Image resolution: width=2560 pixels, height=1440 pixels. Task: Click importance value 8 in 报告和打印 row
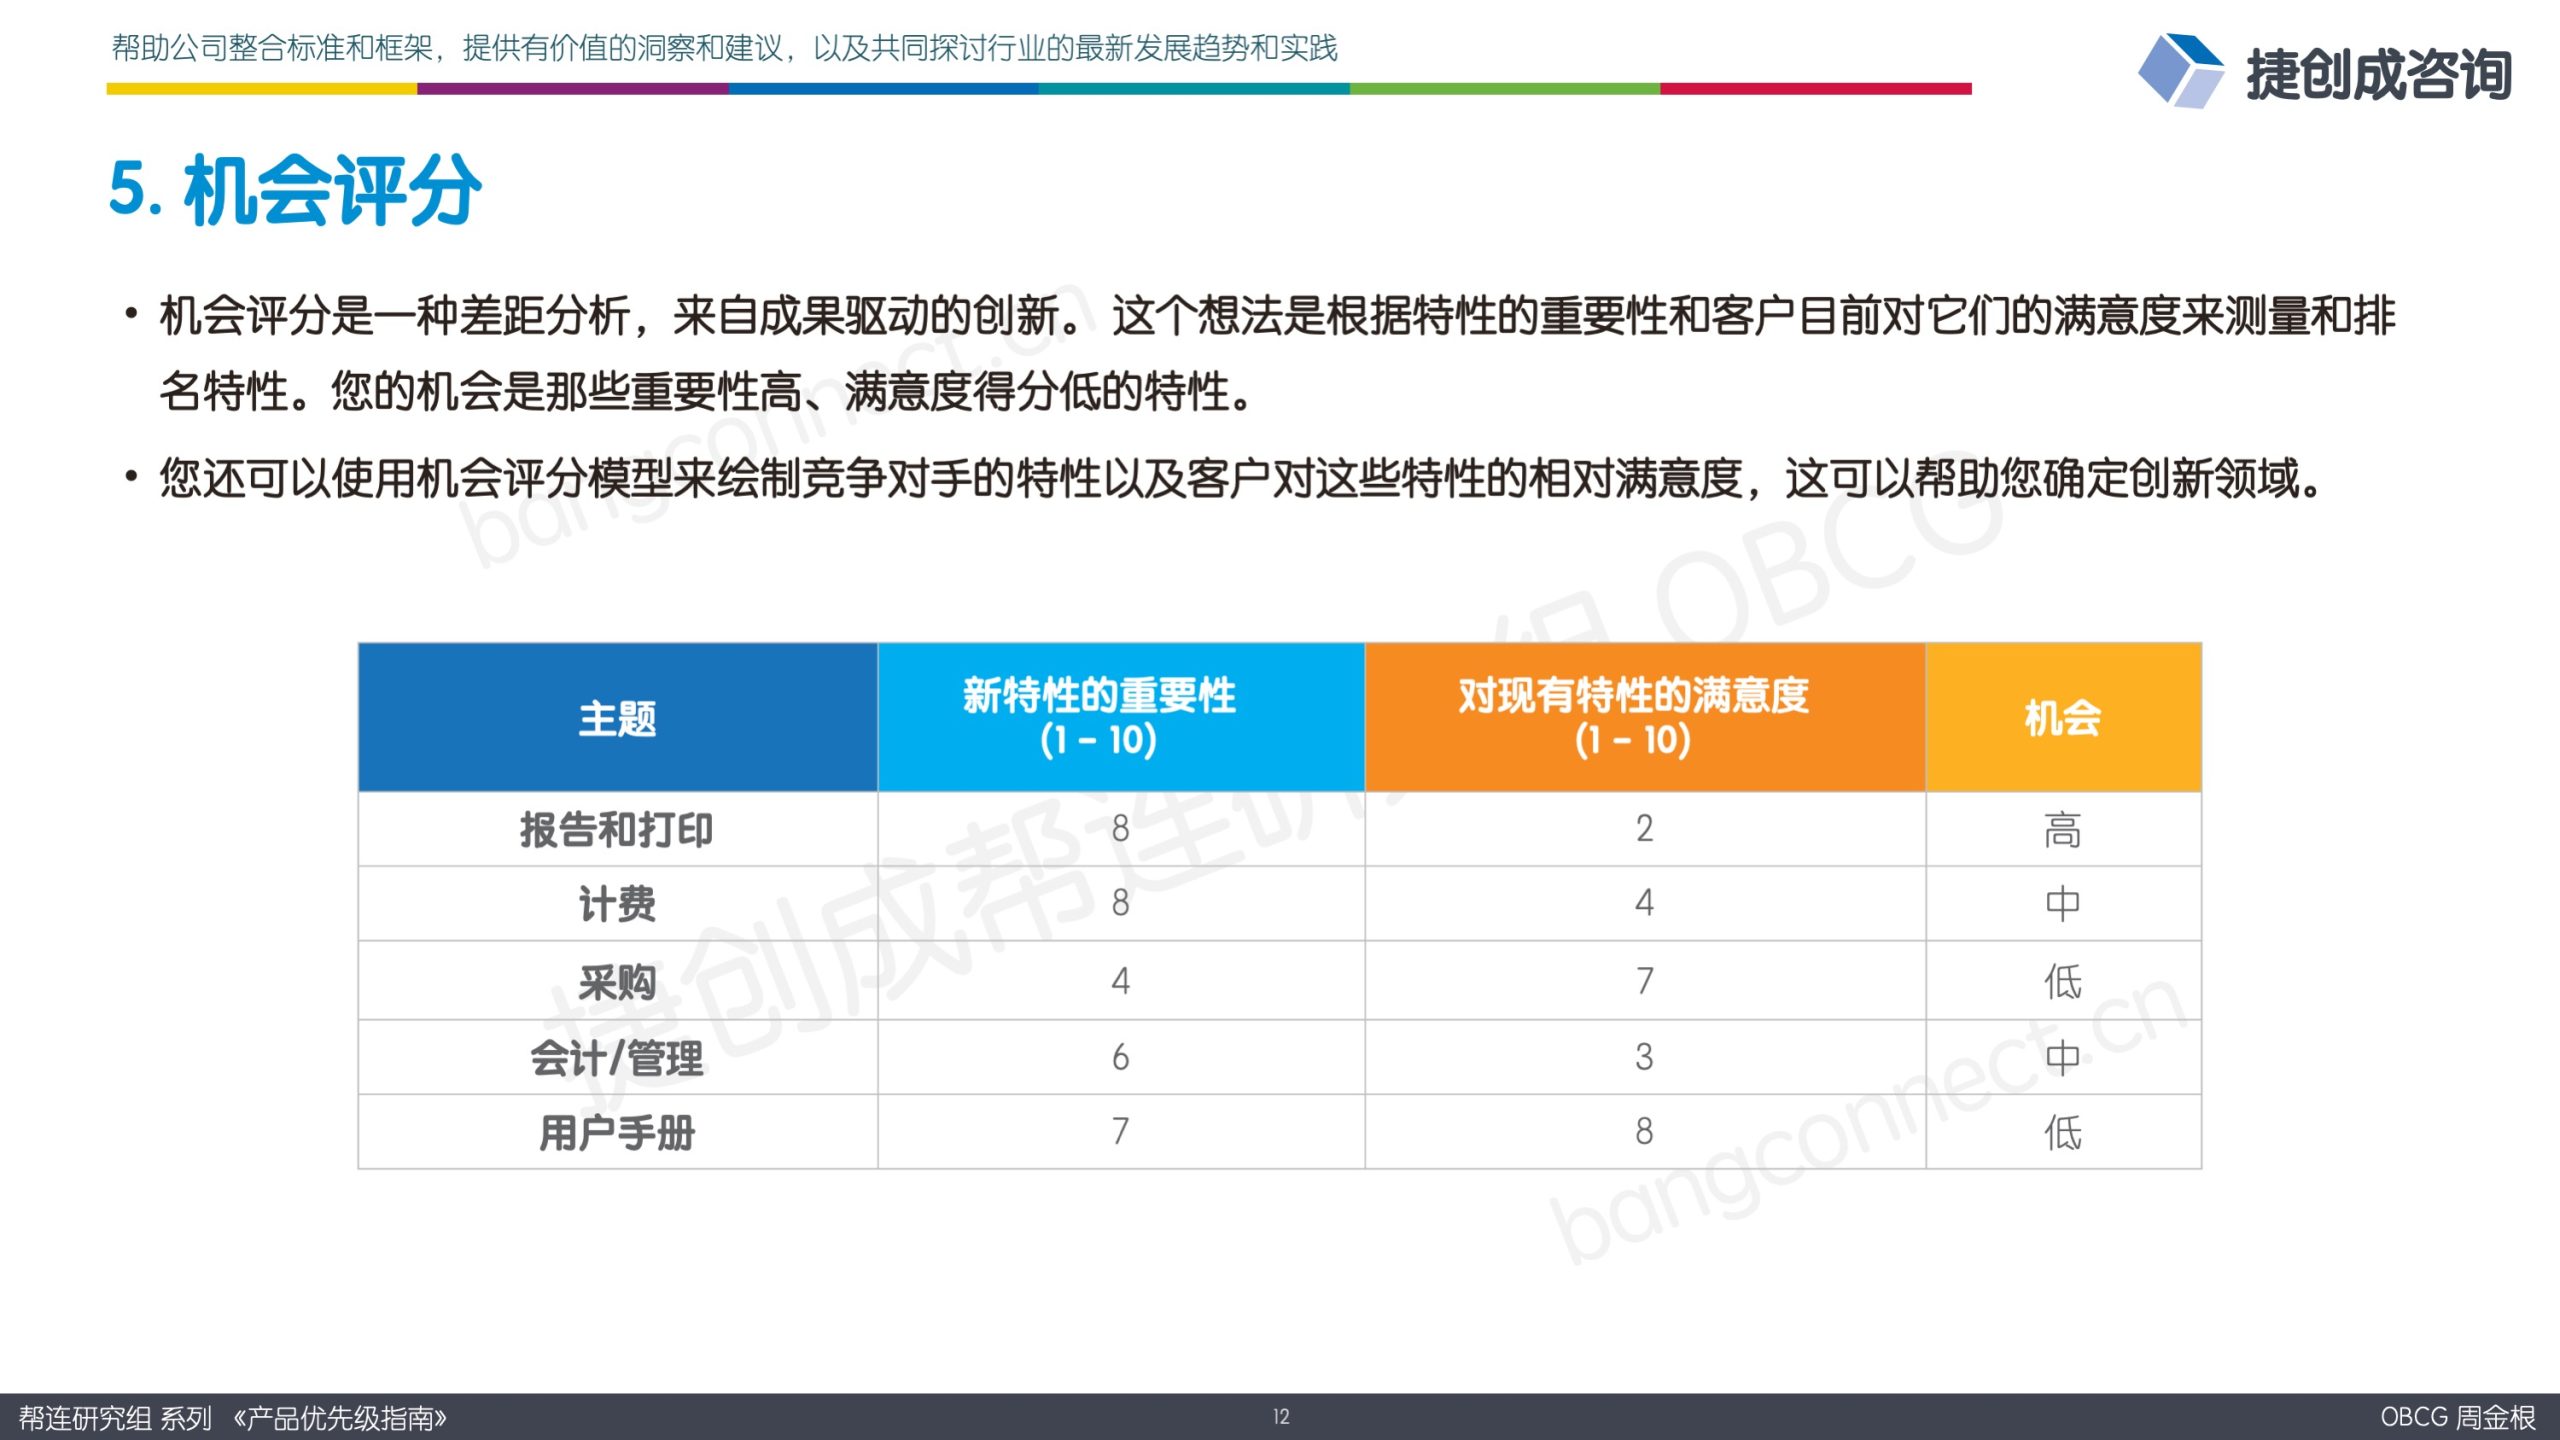1121,829
